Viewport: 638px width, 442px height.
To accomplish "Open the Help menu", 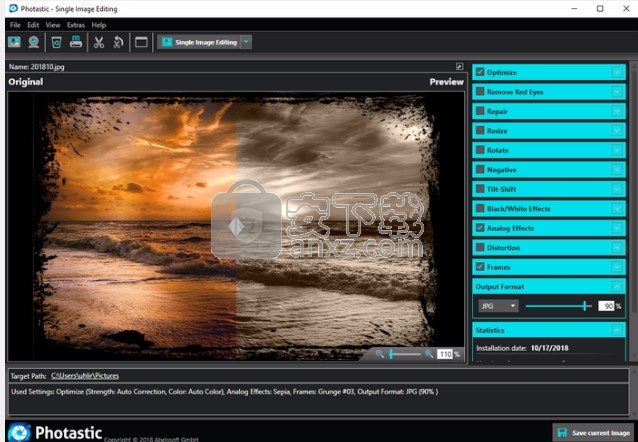I will point(99,25).
